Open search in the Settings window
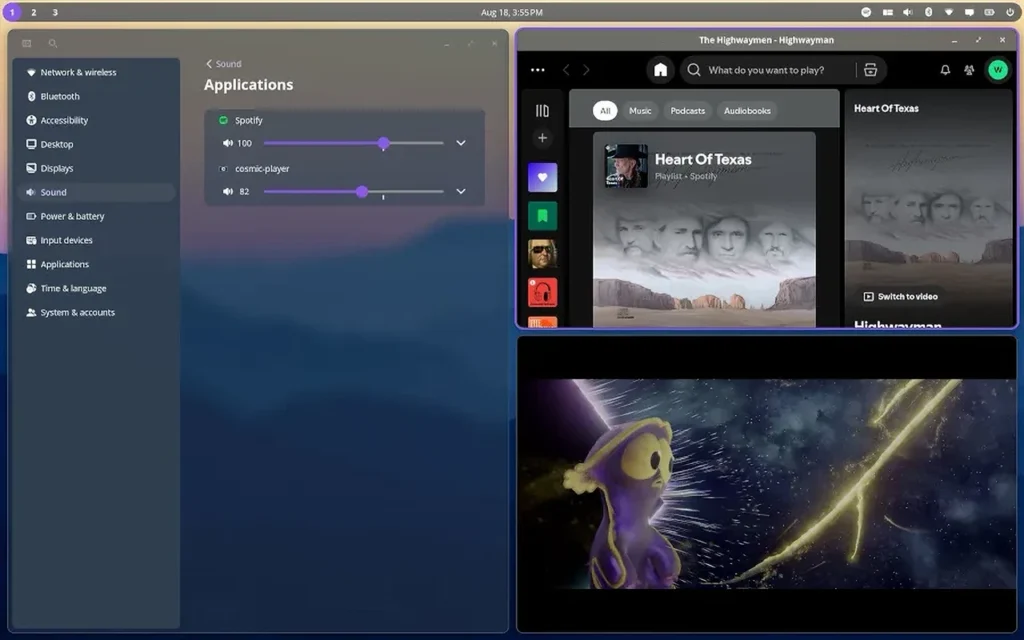The width and height of the screenshot is (1024, 640). tap(53, 44)
